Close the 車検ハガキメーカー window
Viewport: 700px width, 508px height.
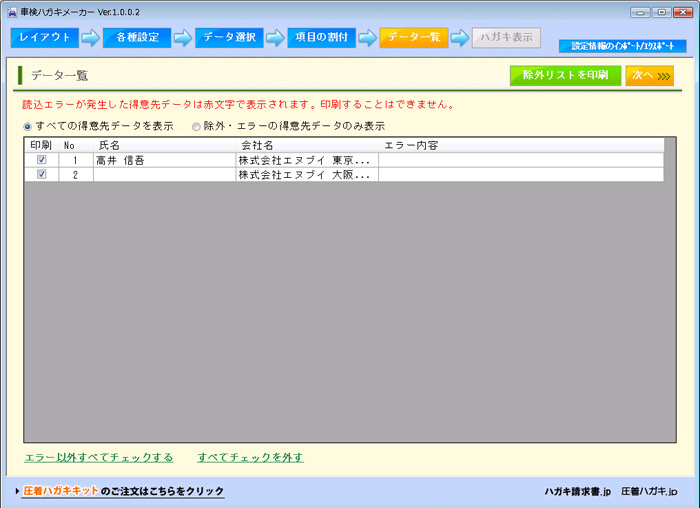coord(683,12)
